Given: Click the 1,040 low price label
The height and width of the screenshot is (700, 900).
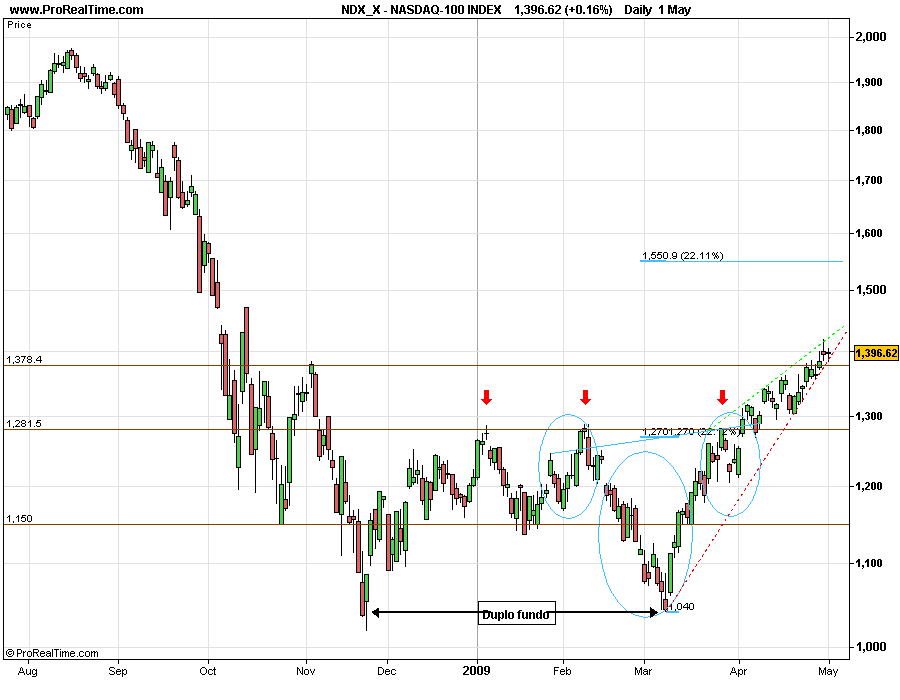Looking at the screenshot, I should (x=682, y=606).
